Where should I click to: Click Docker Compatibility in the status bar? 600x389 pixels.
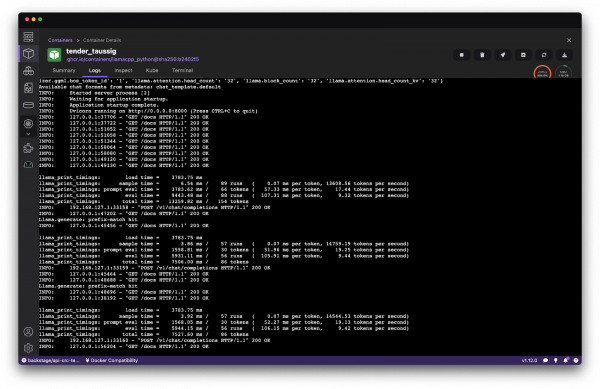[111, 360]
